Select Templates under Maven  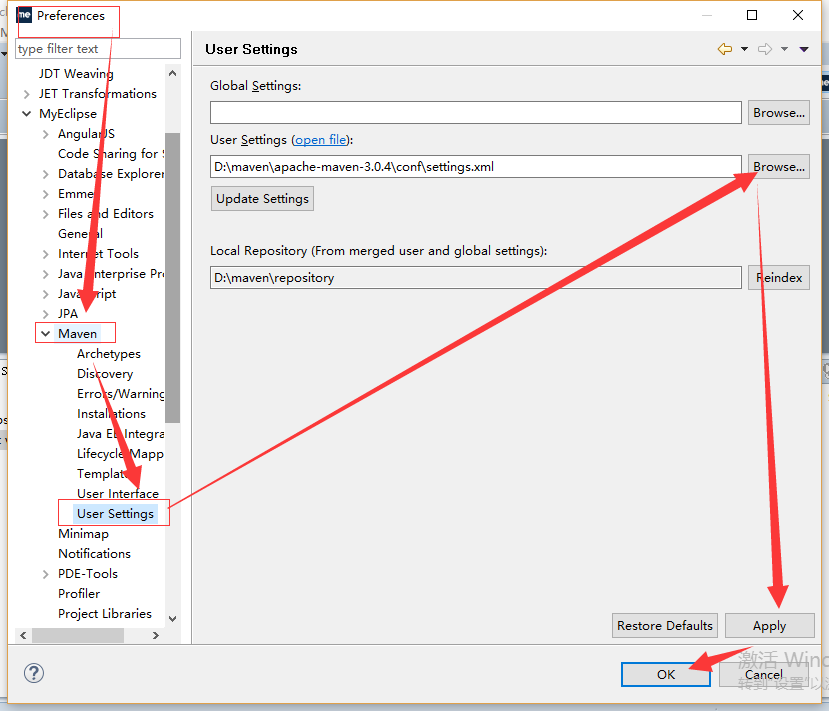[x=103, y=474]
